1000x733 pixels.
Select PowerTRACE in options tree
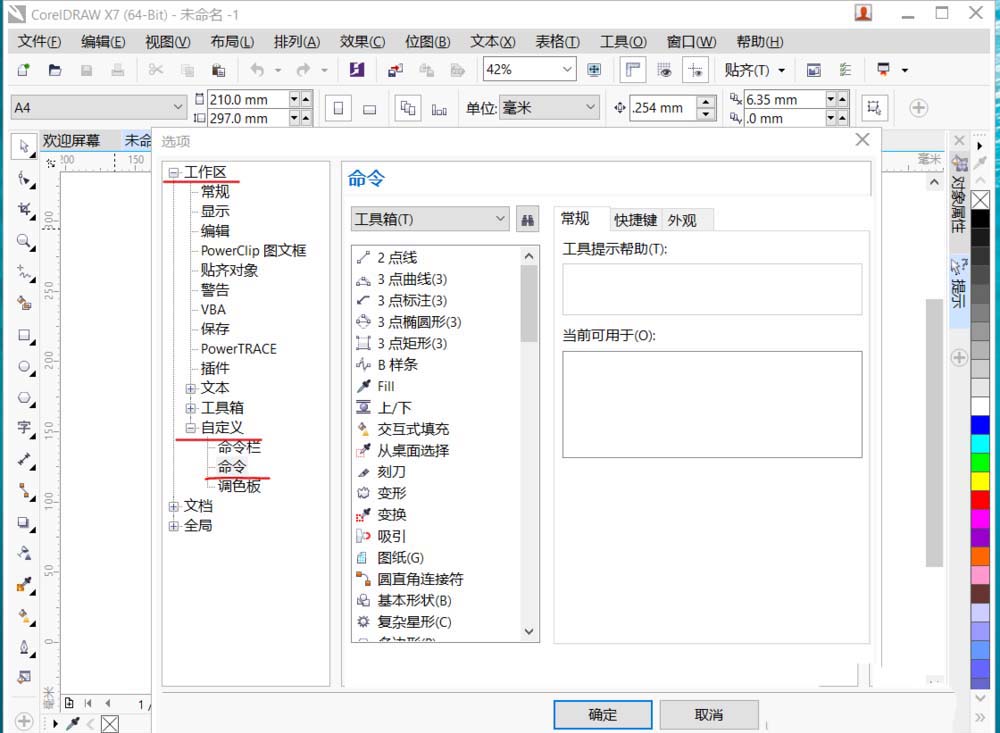(239, 349)
